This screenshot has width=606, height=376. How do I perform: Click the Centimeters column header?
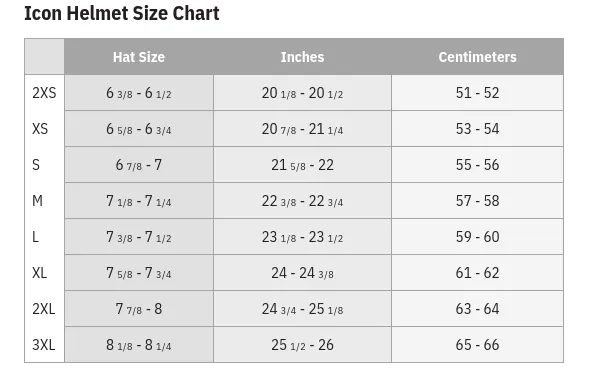pyautogui.click(x=477, y=57)
